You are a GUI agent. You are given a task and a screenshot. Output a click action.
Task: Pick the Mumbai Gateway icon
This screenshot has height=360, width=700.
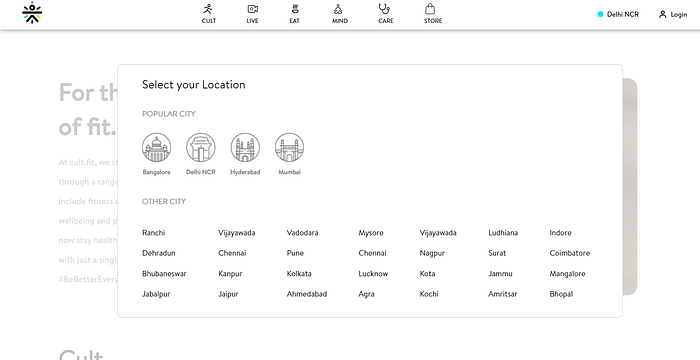coord(289,147)
